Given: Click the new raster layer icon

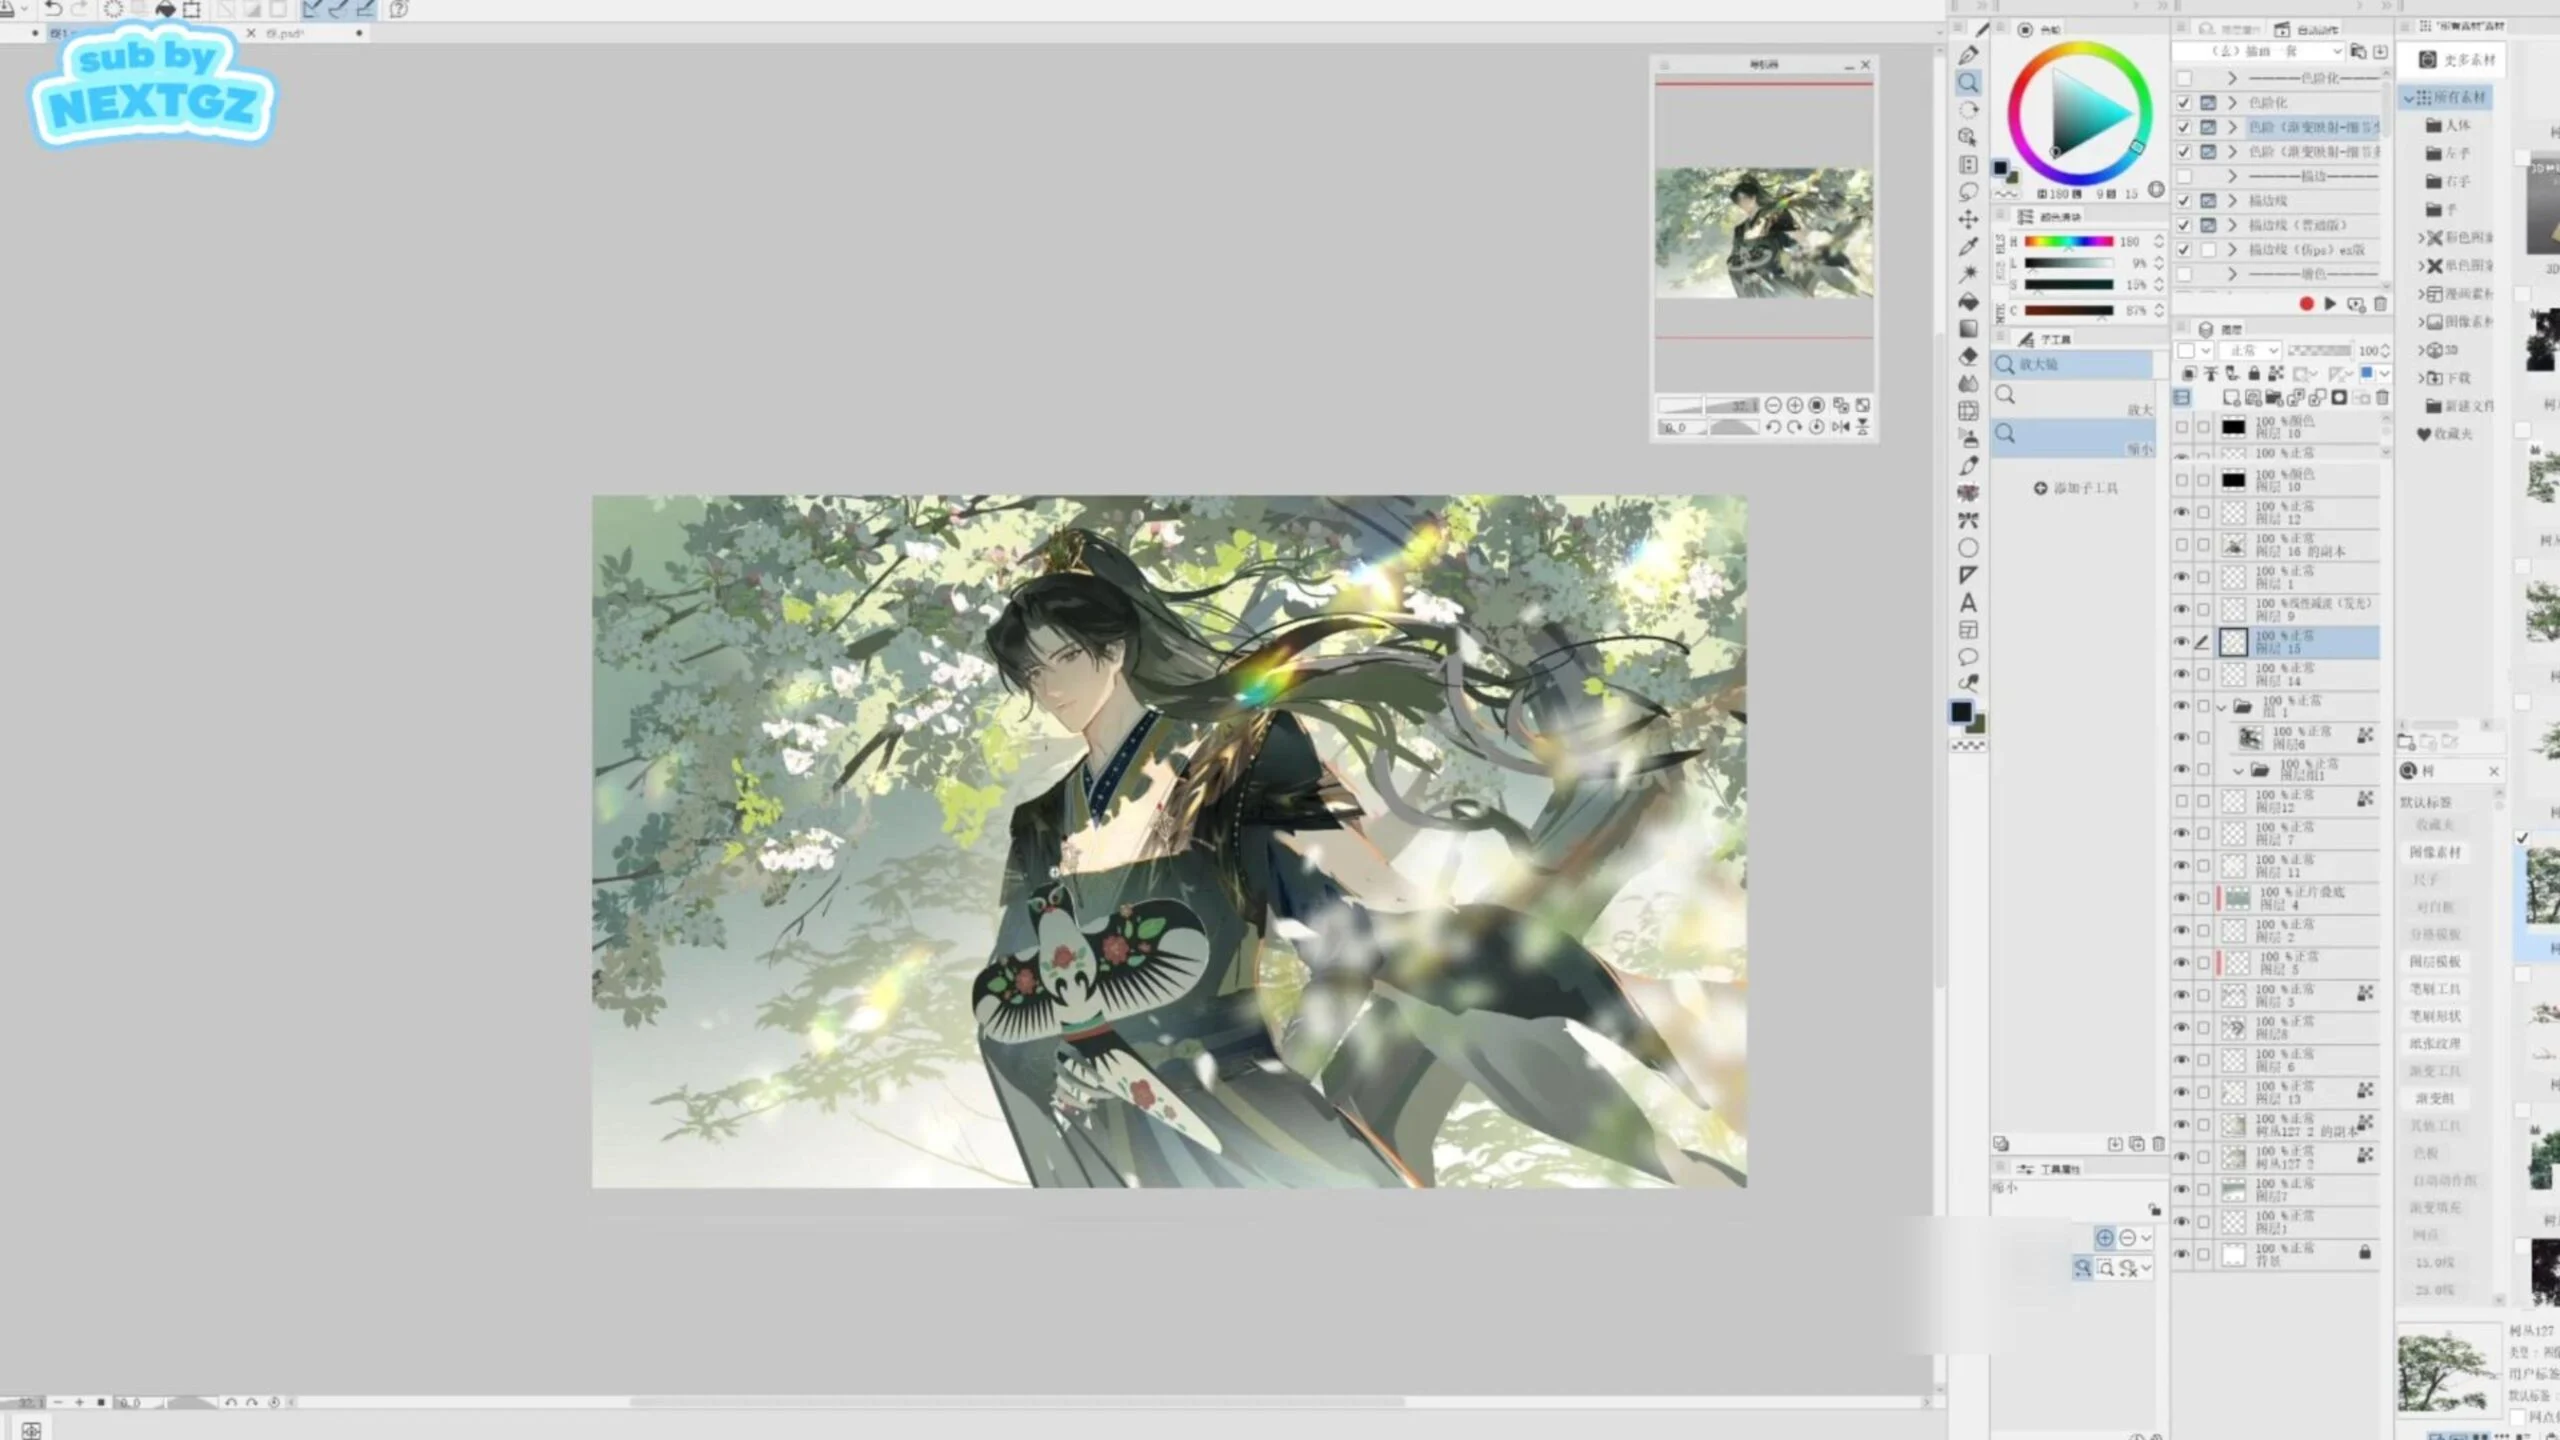Looking at the screenshot, I should pos(2231,398).
